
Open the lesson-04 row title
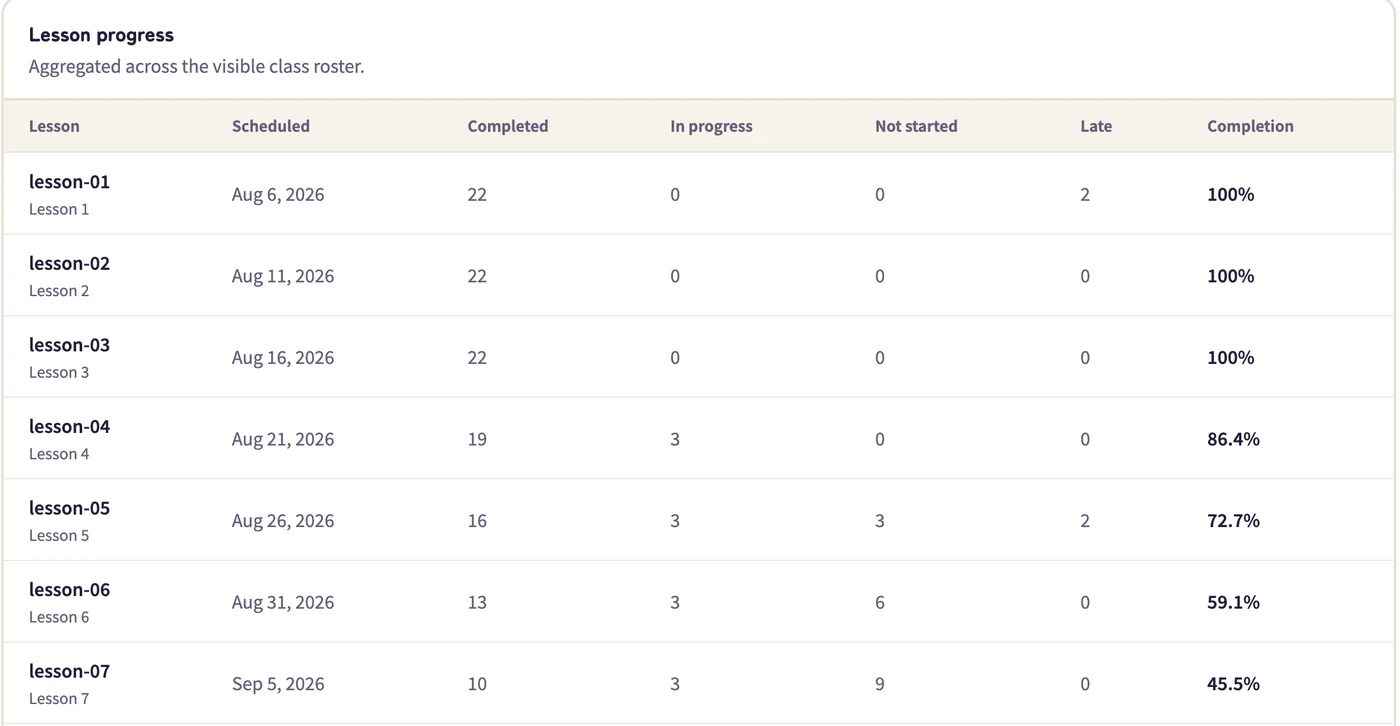coord(69,427)
